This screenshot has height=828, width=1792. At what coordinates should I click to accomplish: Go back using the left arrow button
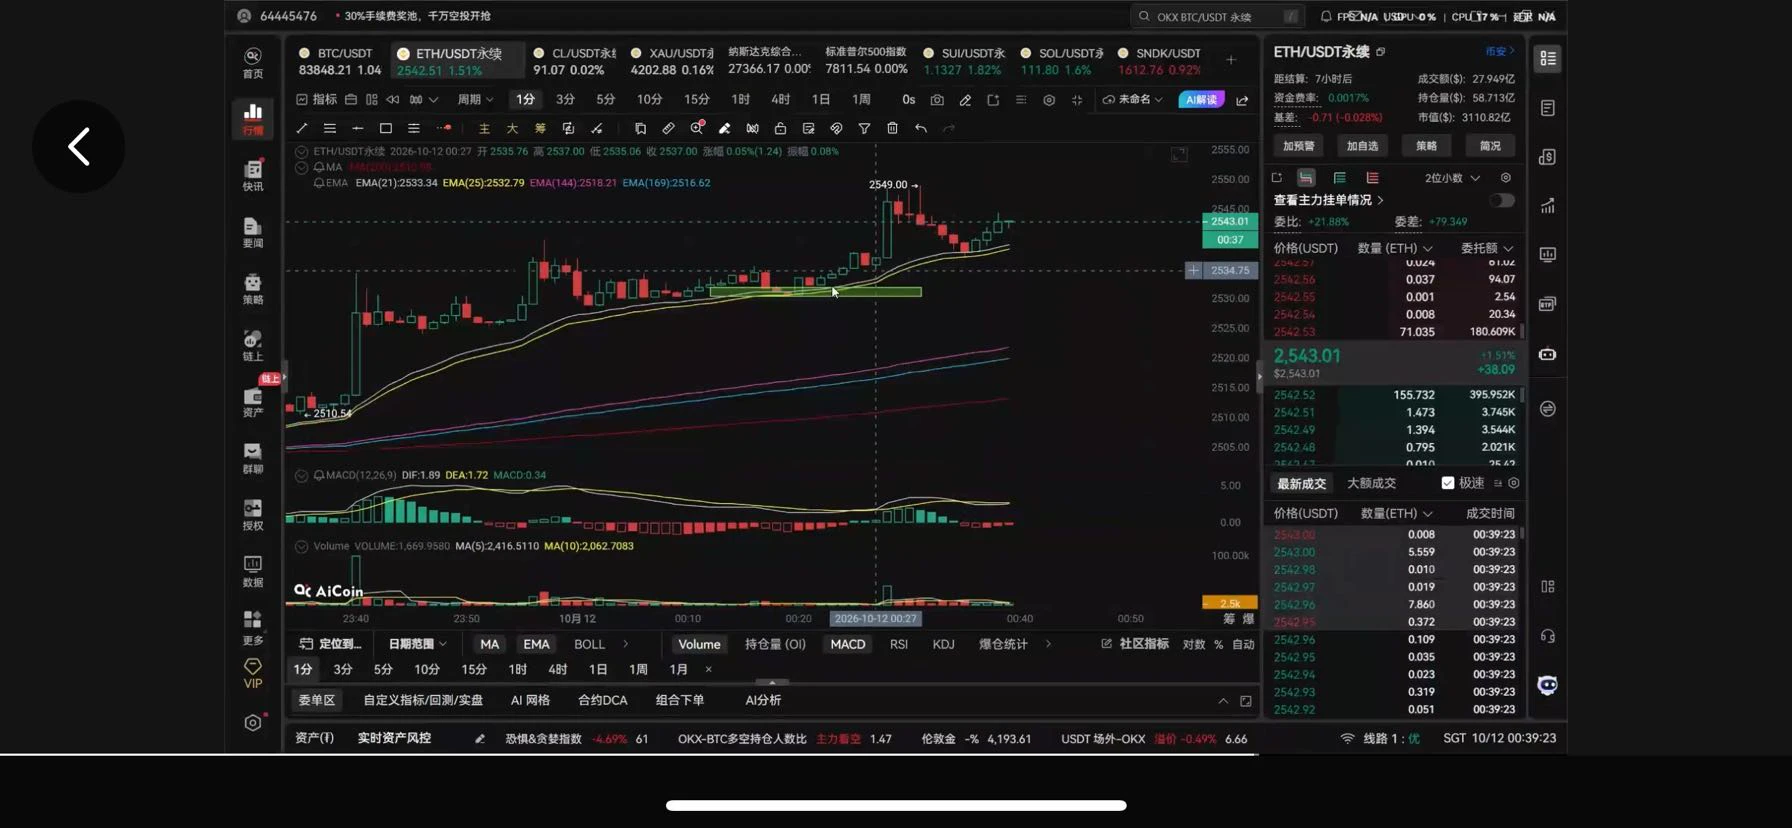point(79,147)
